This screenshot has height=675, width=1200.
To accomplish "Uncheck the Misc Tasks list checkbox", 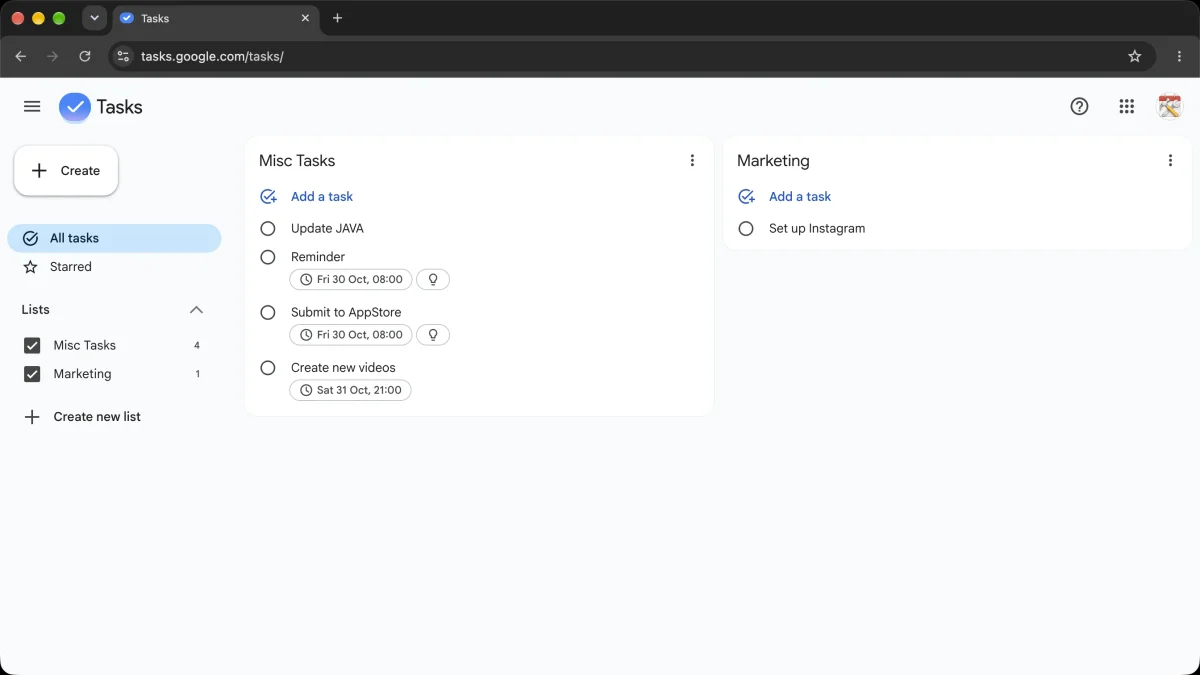I will [32, 345].
